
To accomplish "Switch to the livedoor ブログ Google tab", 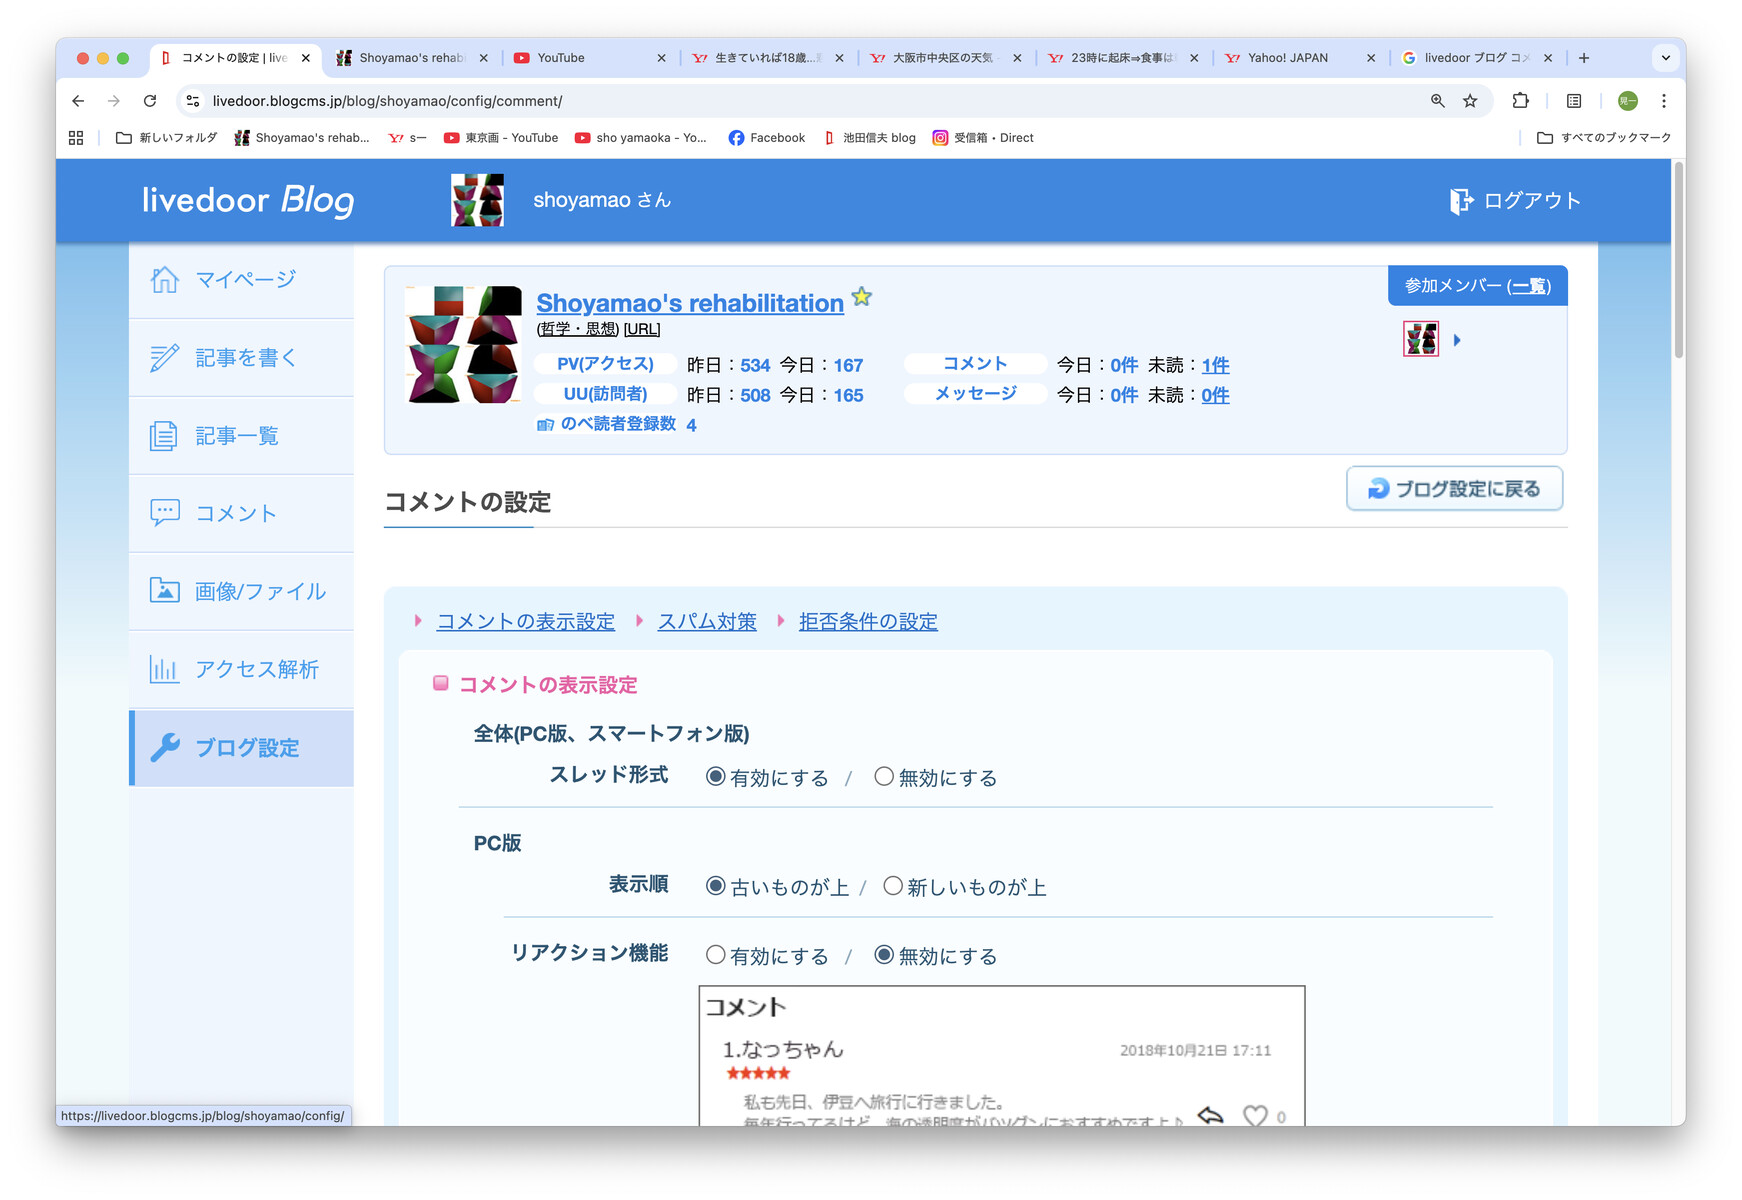I will [1477, 58].
